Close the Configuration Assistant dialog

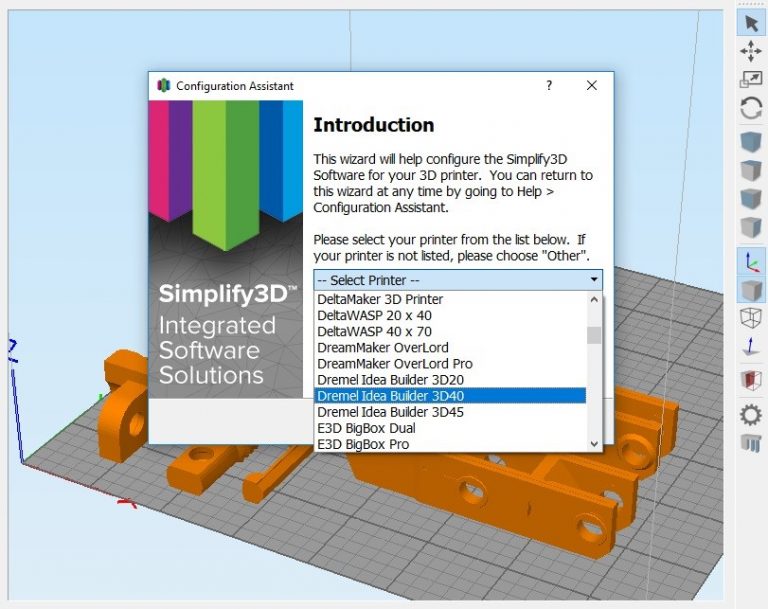pyautogui.click(x=592, y=86)
